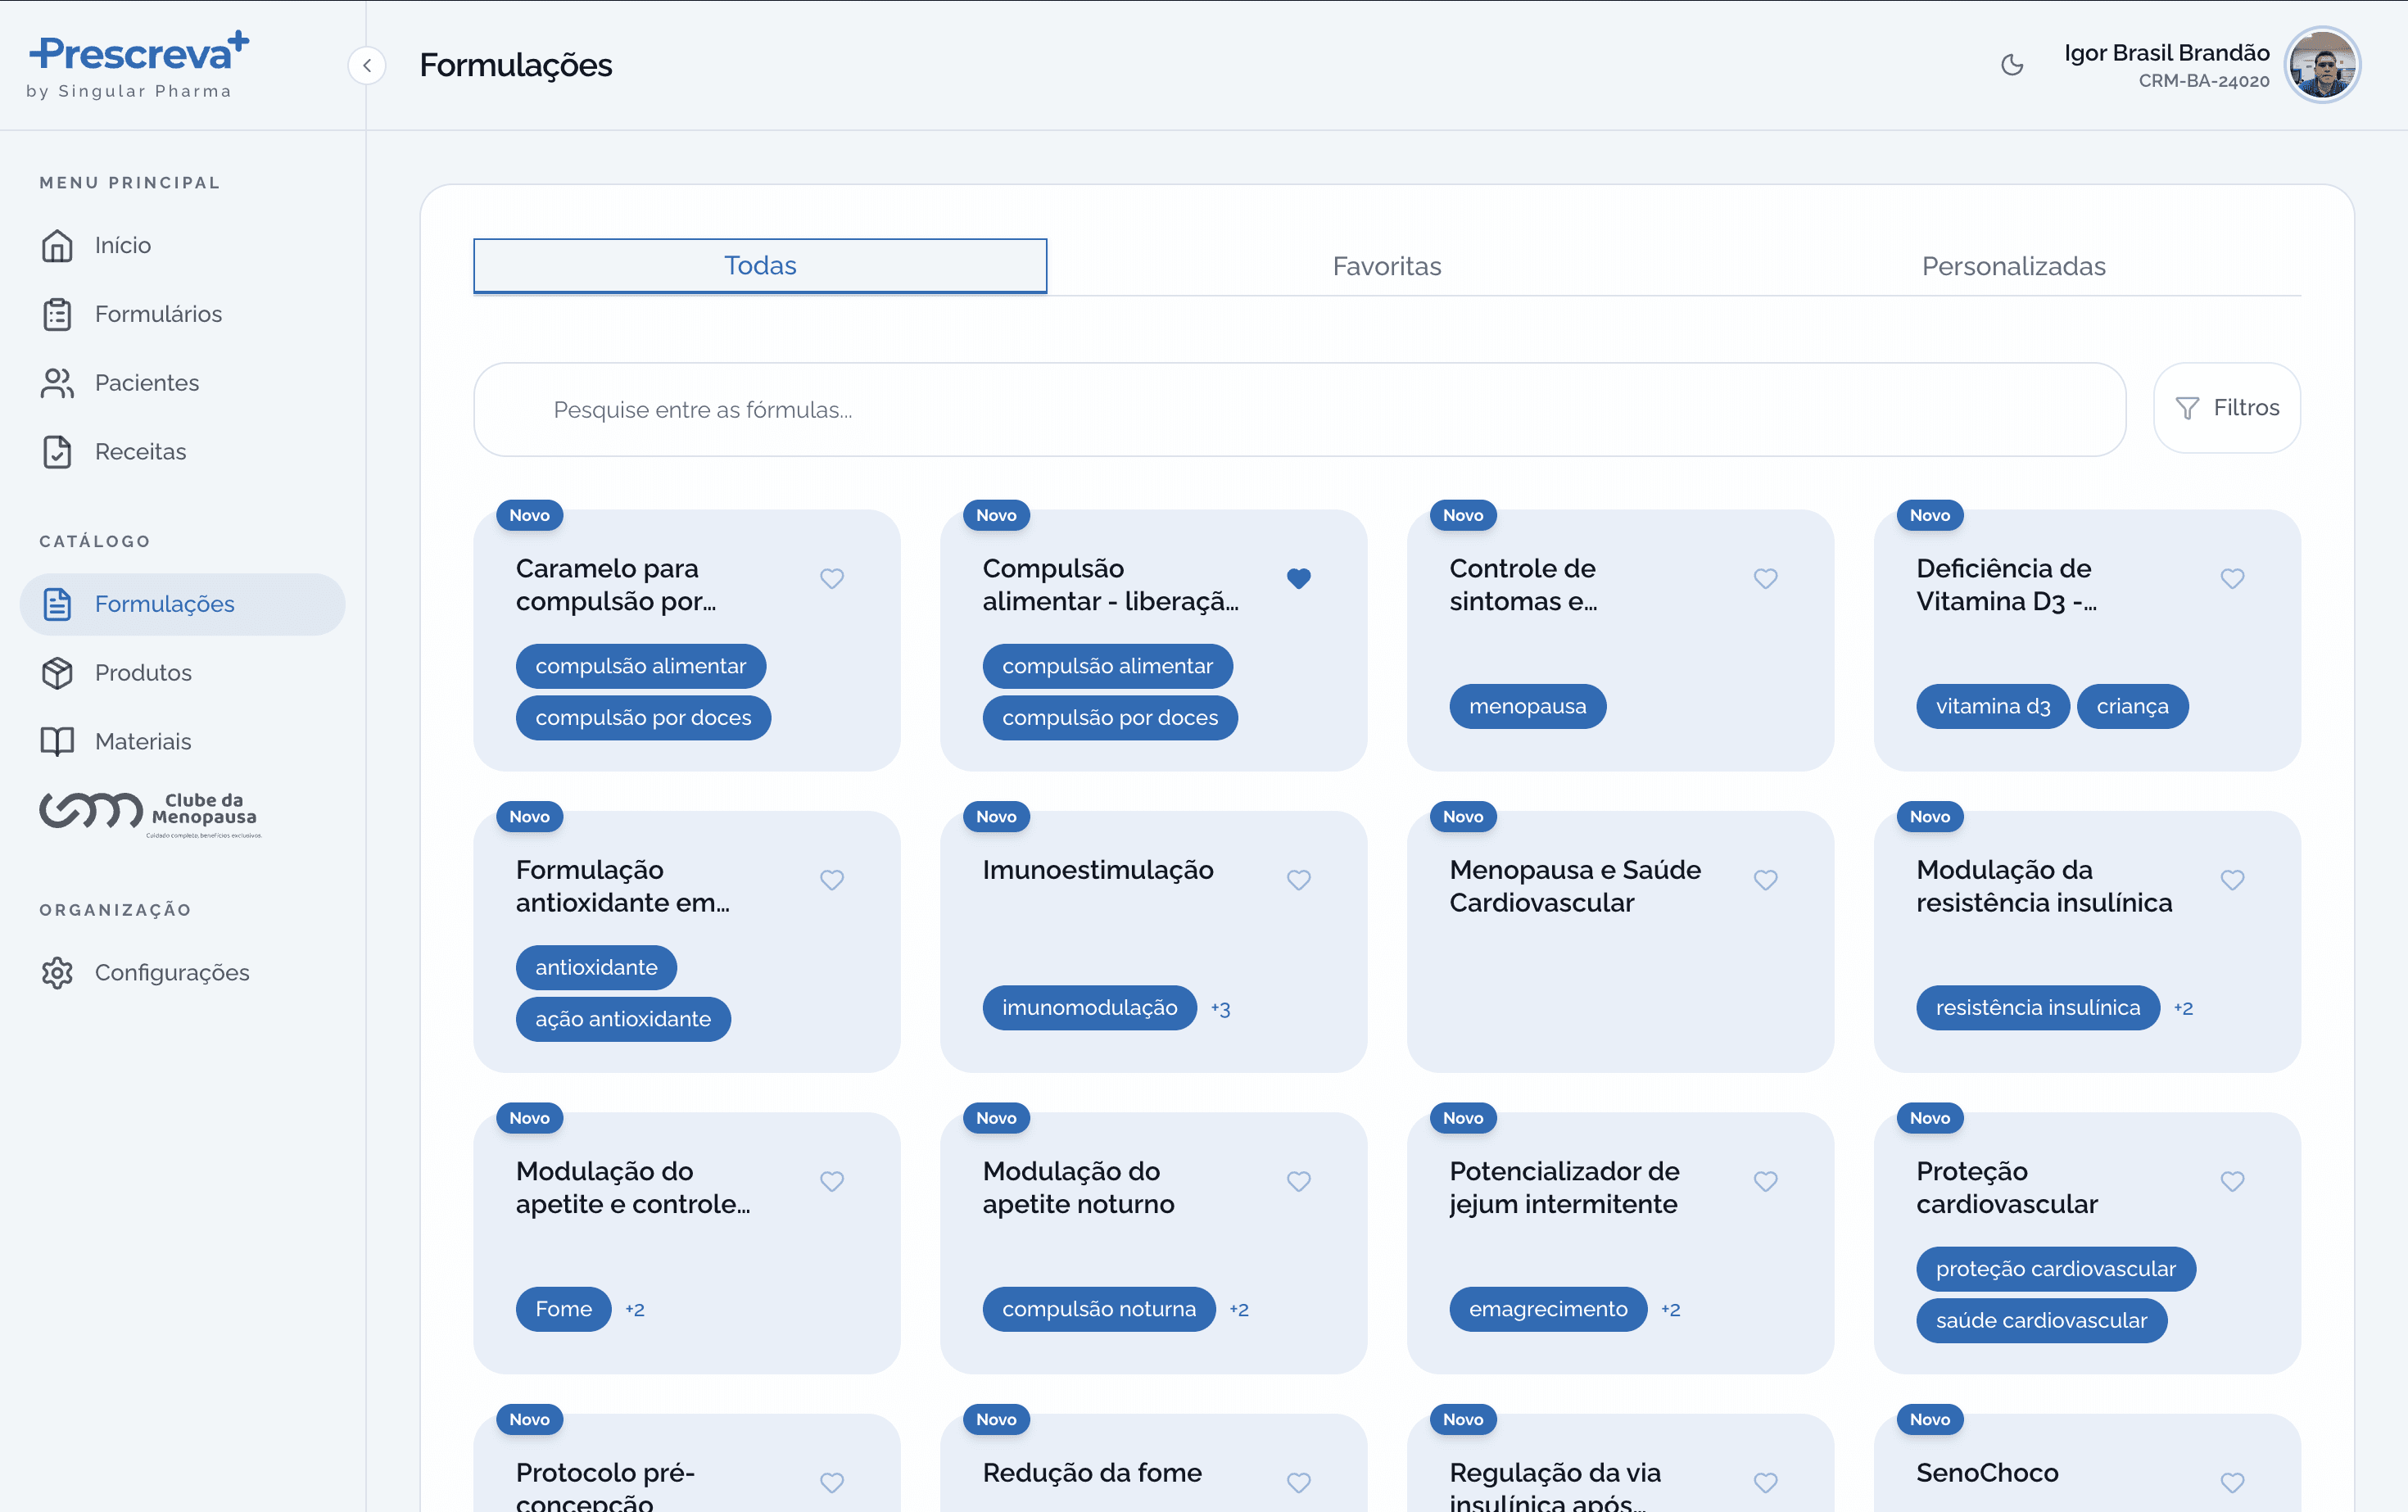Image resolution: width=2408 pixels, height=1512 pixels.
Task: Switch to the Personalizadas tab
Action: pos(2014,266)
